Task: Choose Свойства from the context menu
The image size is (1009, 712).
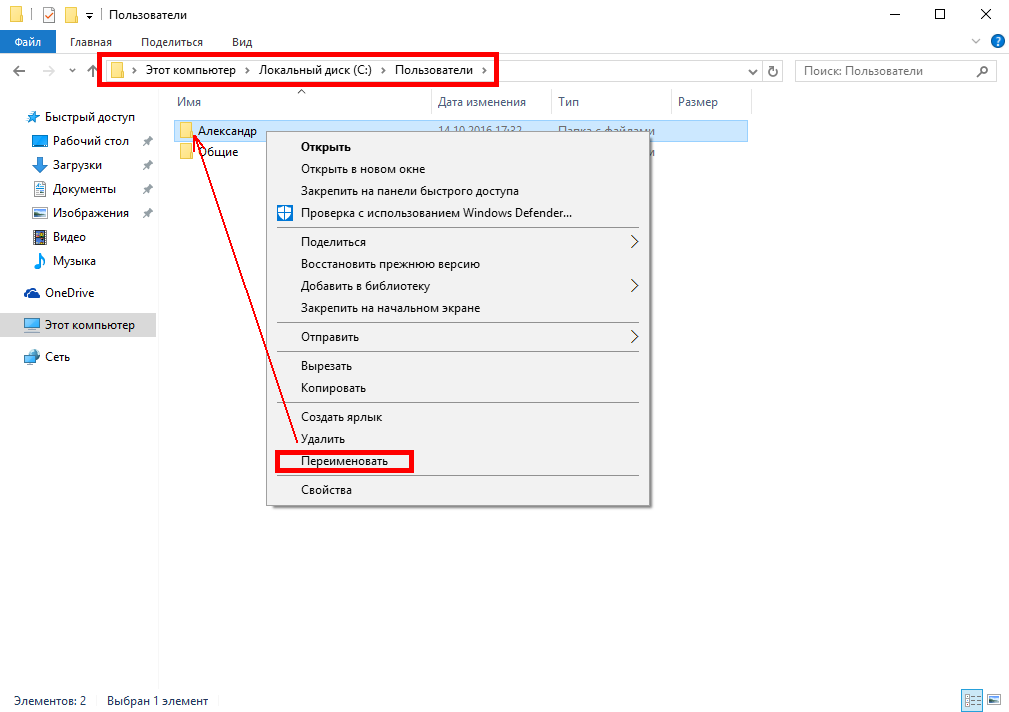Action: pyautogui.click(x=326, y=490)
